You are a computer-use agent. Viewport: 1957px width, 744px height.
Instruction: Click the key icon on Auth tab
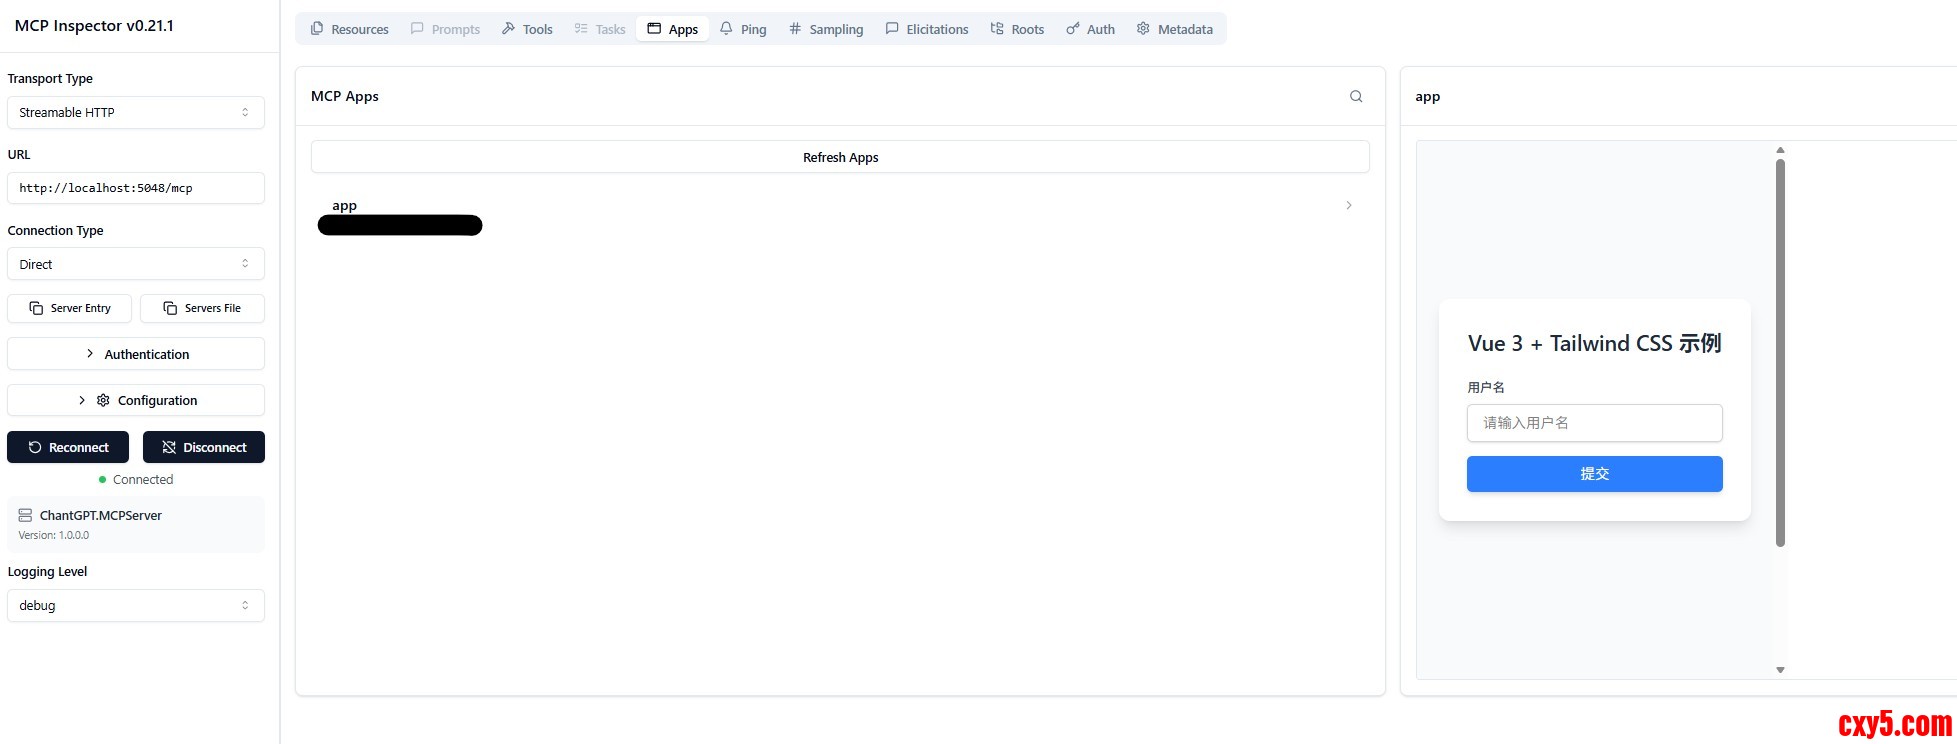1072,29
